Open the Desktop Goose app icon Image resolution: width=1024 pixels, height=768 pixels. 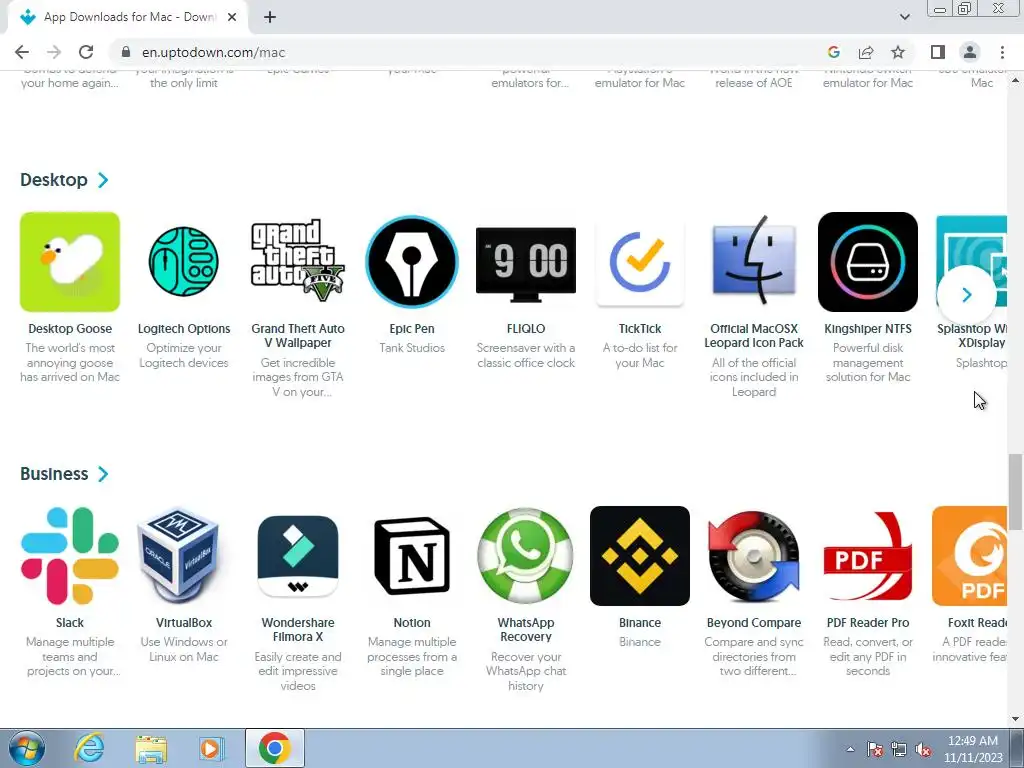[x=70, y=262]
